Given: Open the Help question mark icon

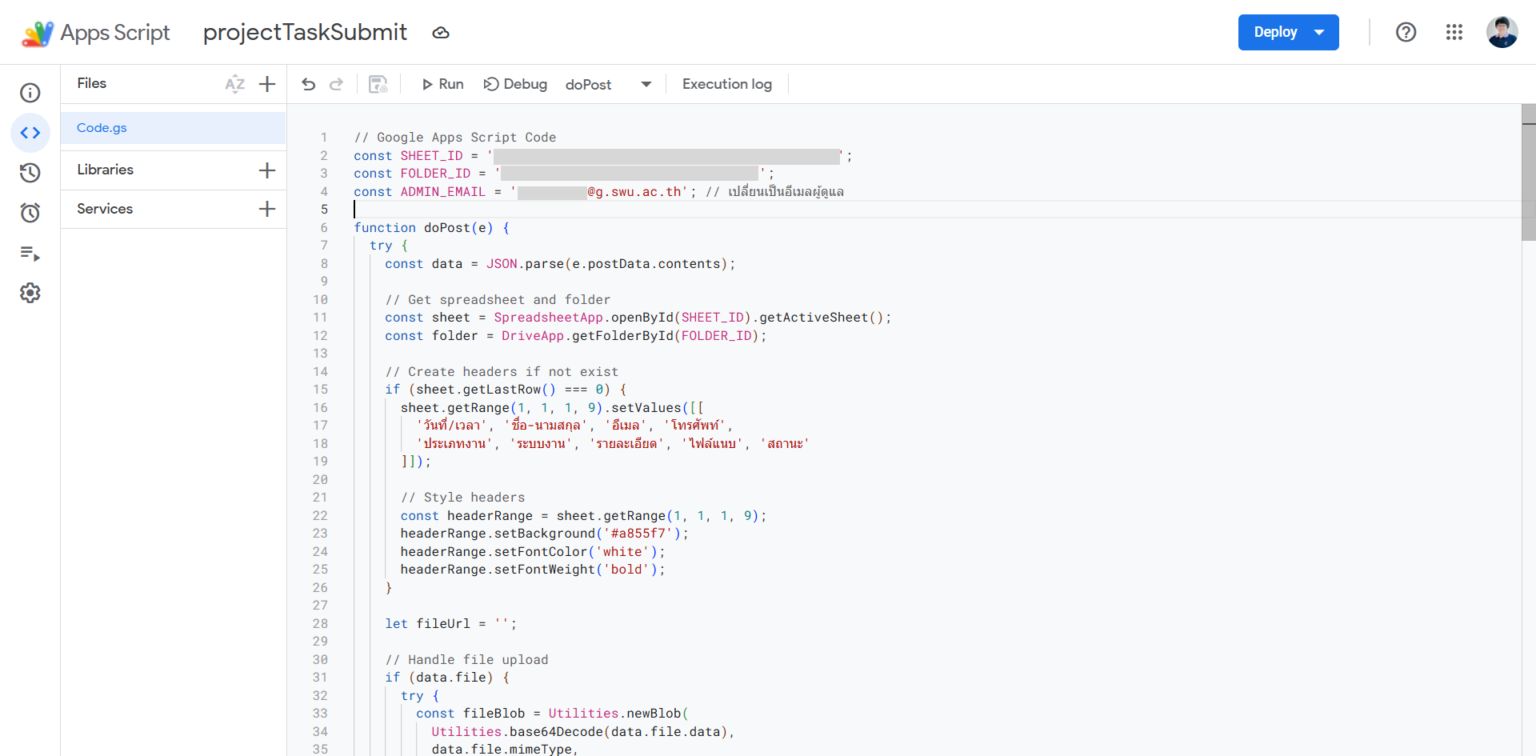Looking at the screenshot, I should [1406, 32].
